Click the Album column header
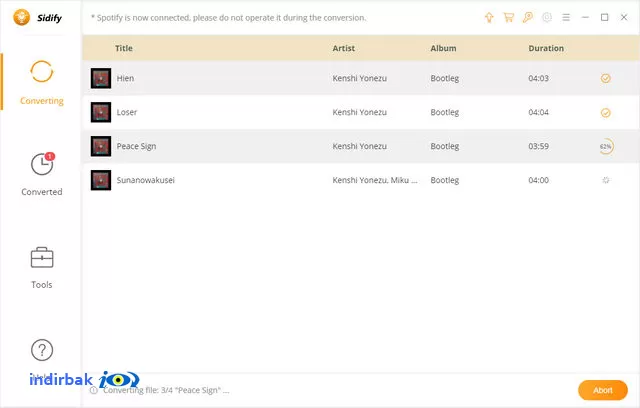Screen dimensions: 640x408 (x=443, y=48)
